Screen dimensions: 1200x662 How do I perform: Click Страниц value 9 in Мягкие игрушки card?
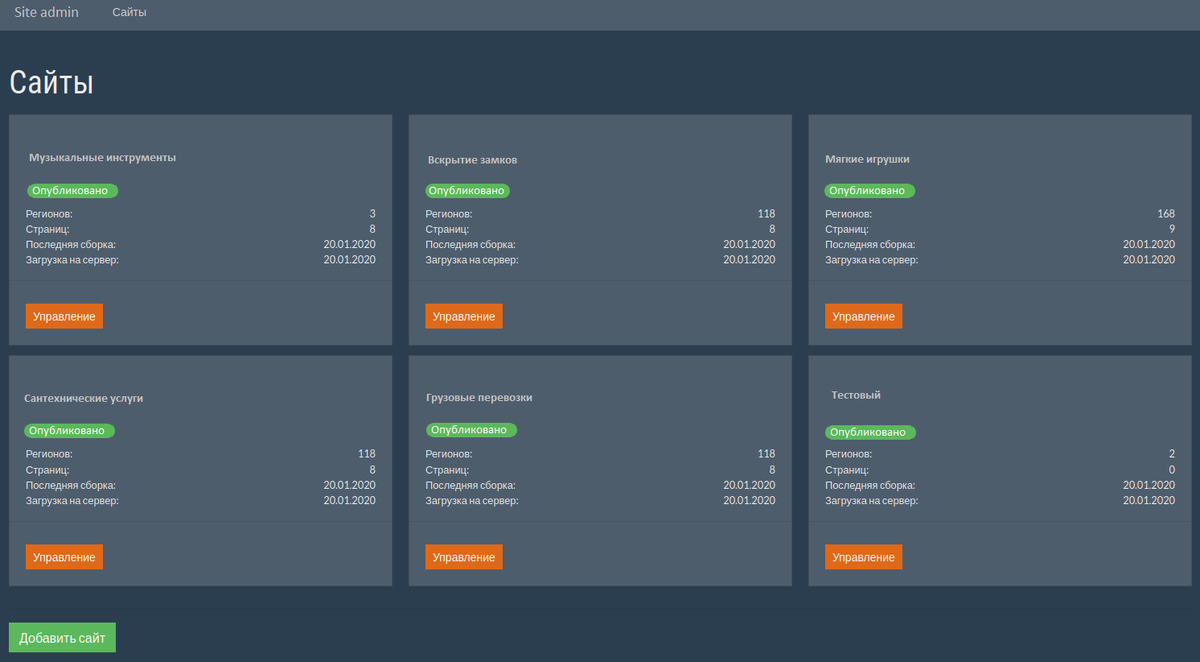point(1172,229)
